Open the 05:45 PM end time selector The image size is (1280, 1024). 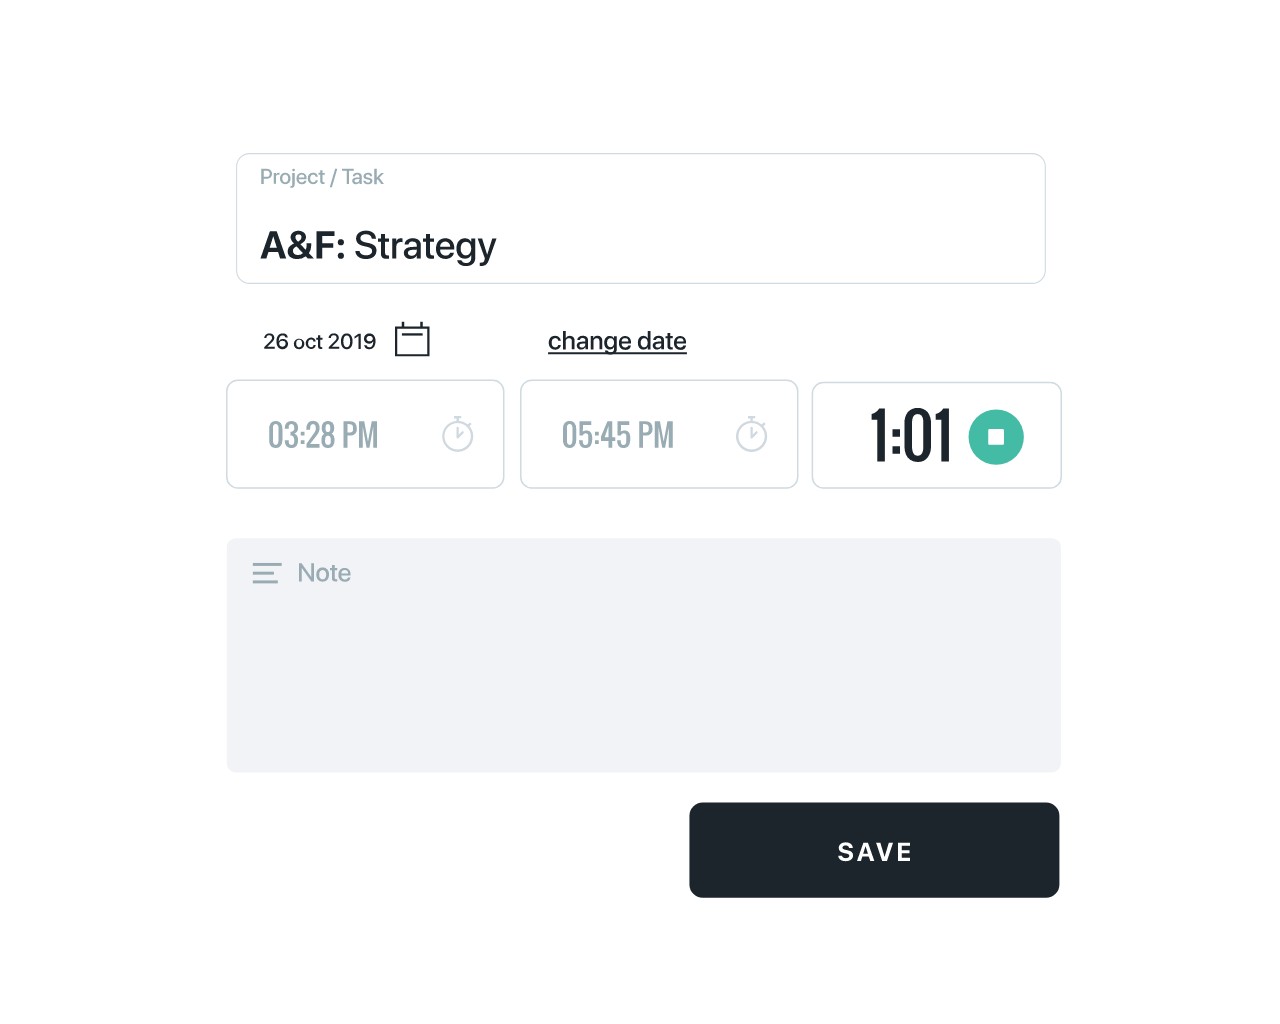point(617,434)
